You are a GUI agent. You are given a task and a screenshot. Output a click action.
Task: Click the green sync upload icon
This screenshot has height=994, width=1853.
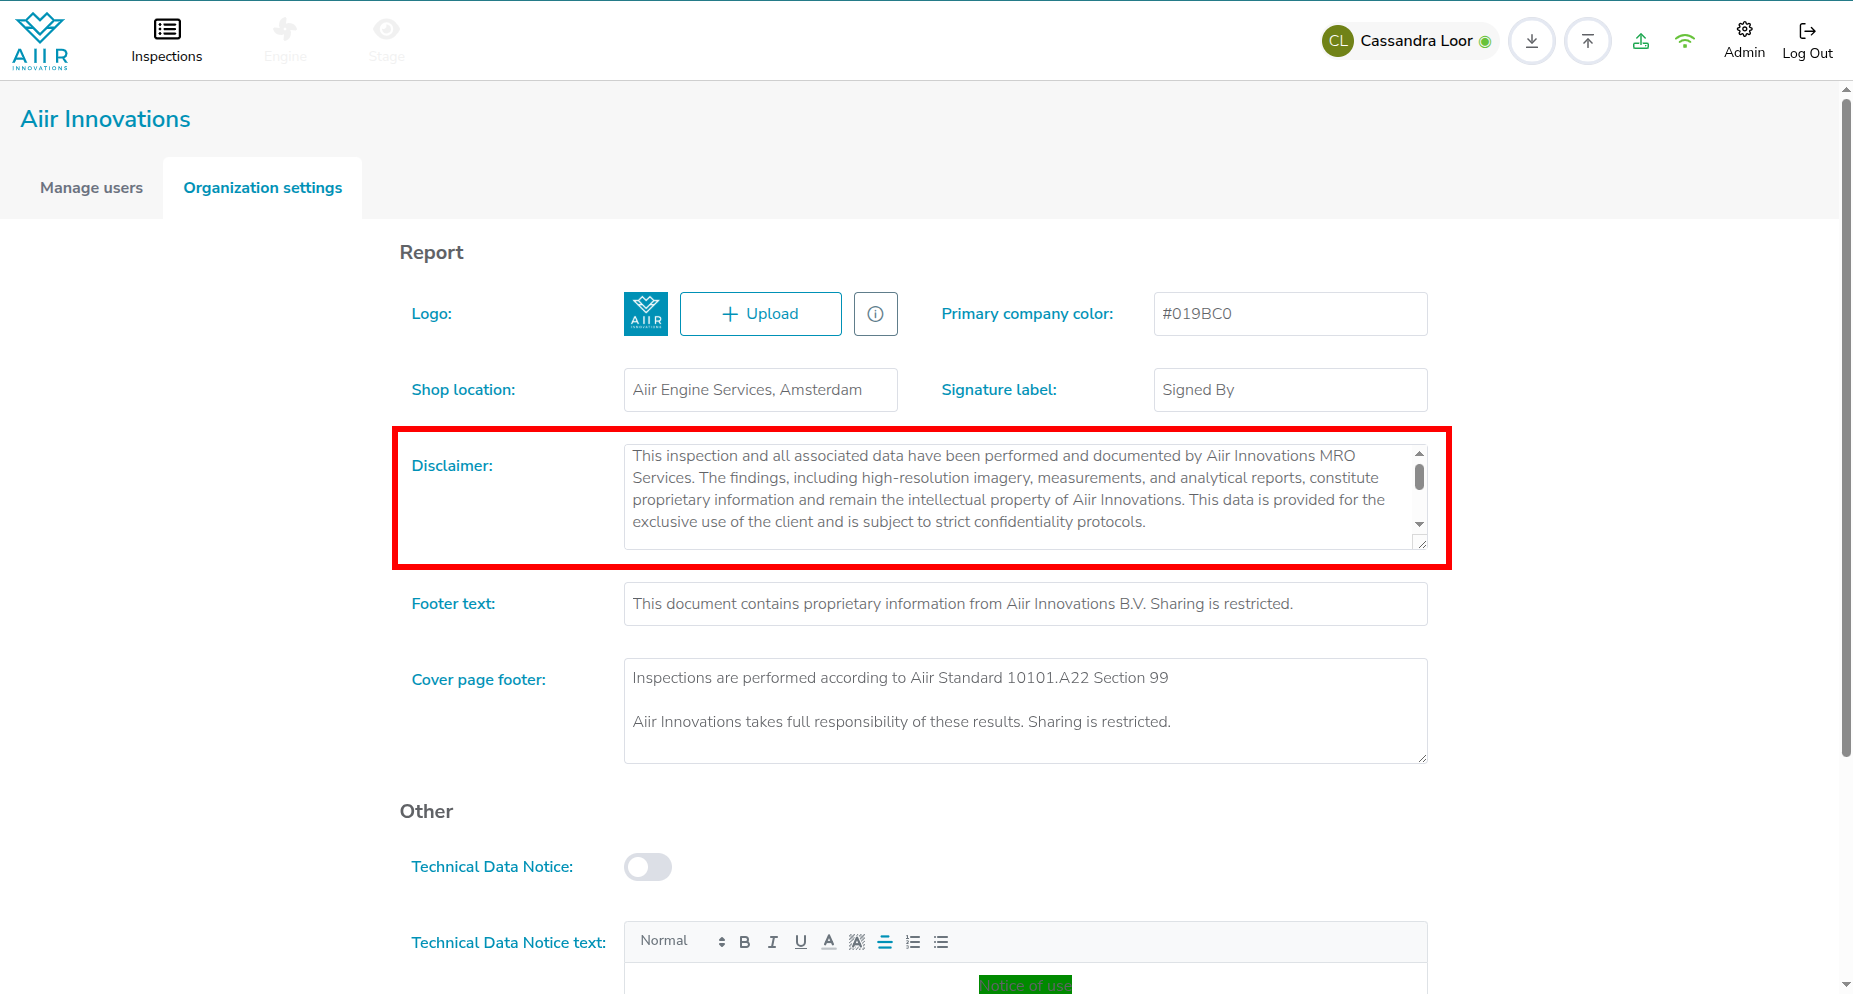(x=1641, y=41)
